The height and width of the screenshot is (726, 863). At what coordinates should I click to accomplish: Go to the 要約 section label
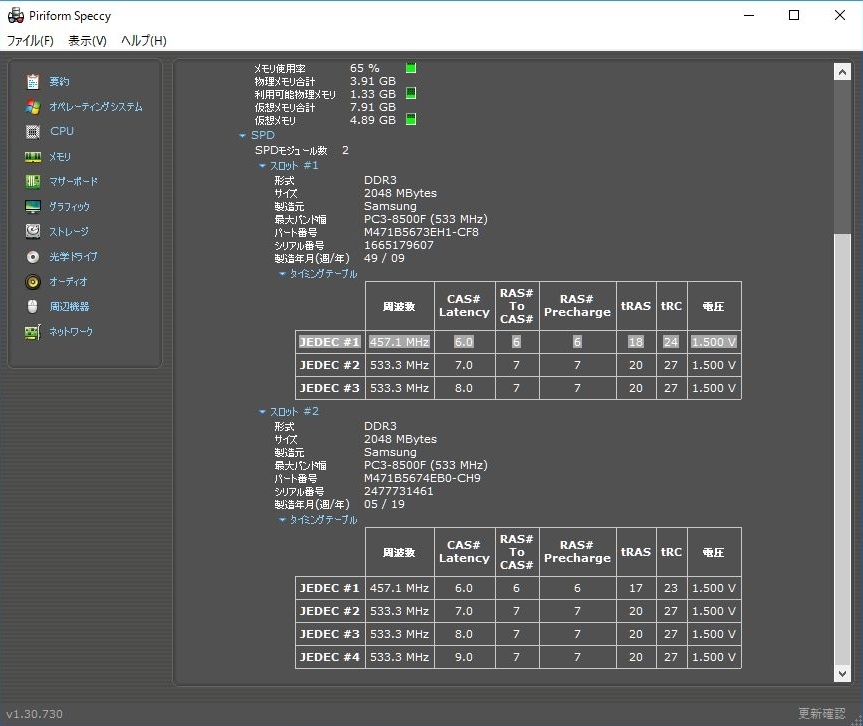pos(59,81)
